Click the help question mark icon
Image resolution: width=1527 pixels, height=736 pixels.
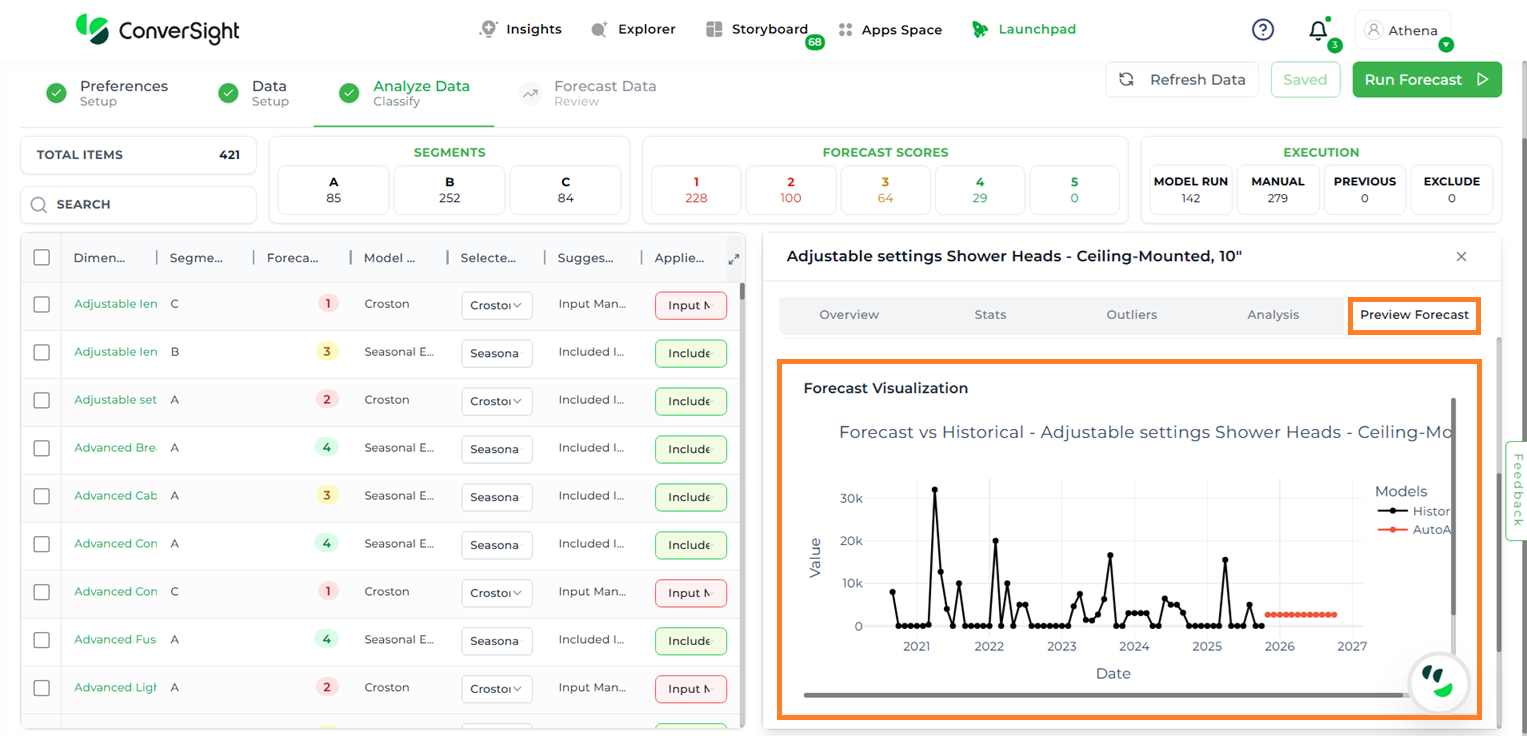coord(1263,30)
